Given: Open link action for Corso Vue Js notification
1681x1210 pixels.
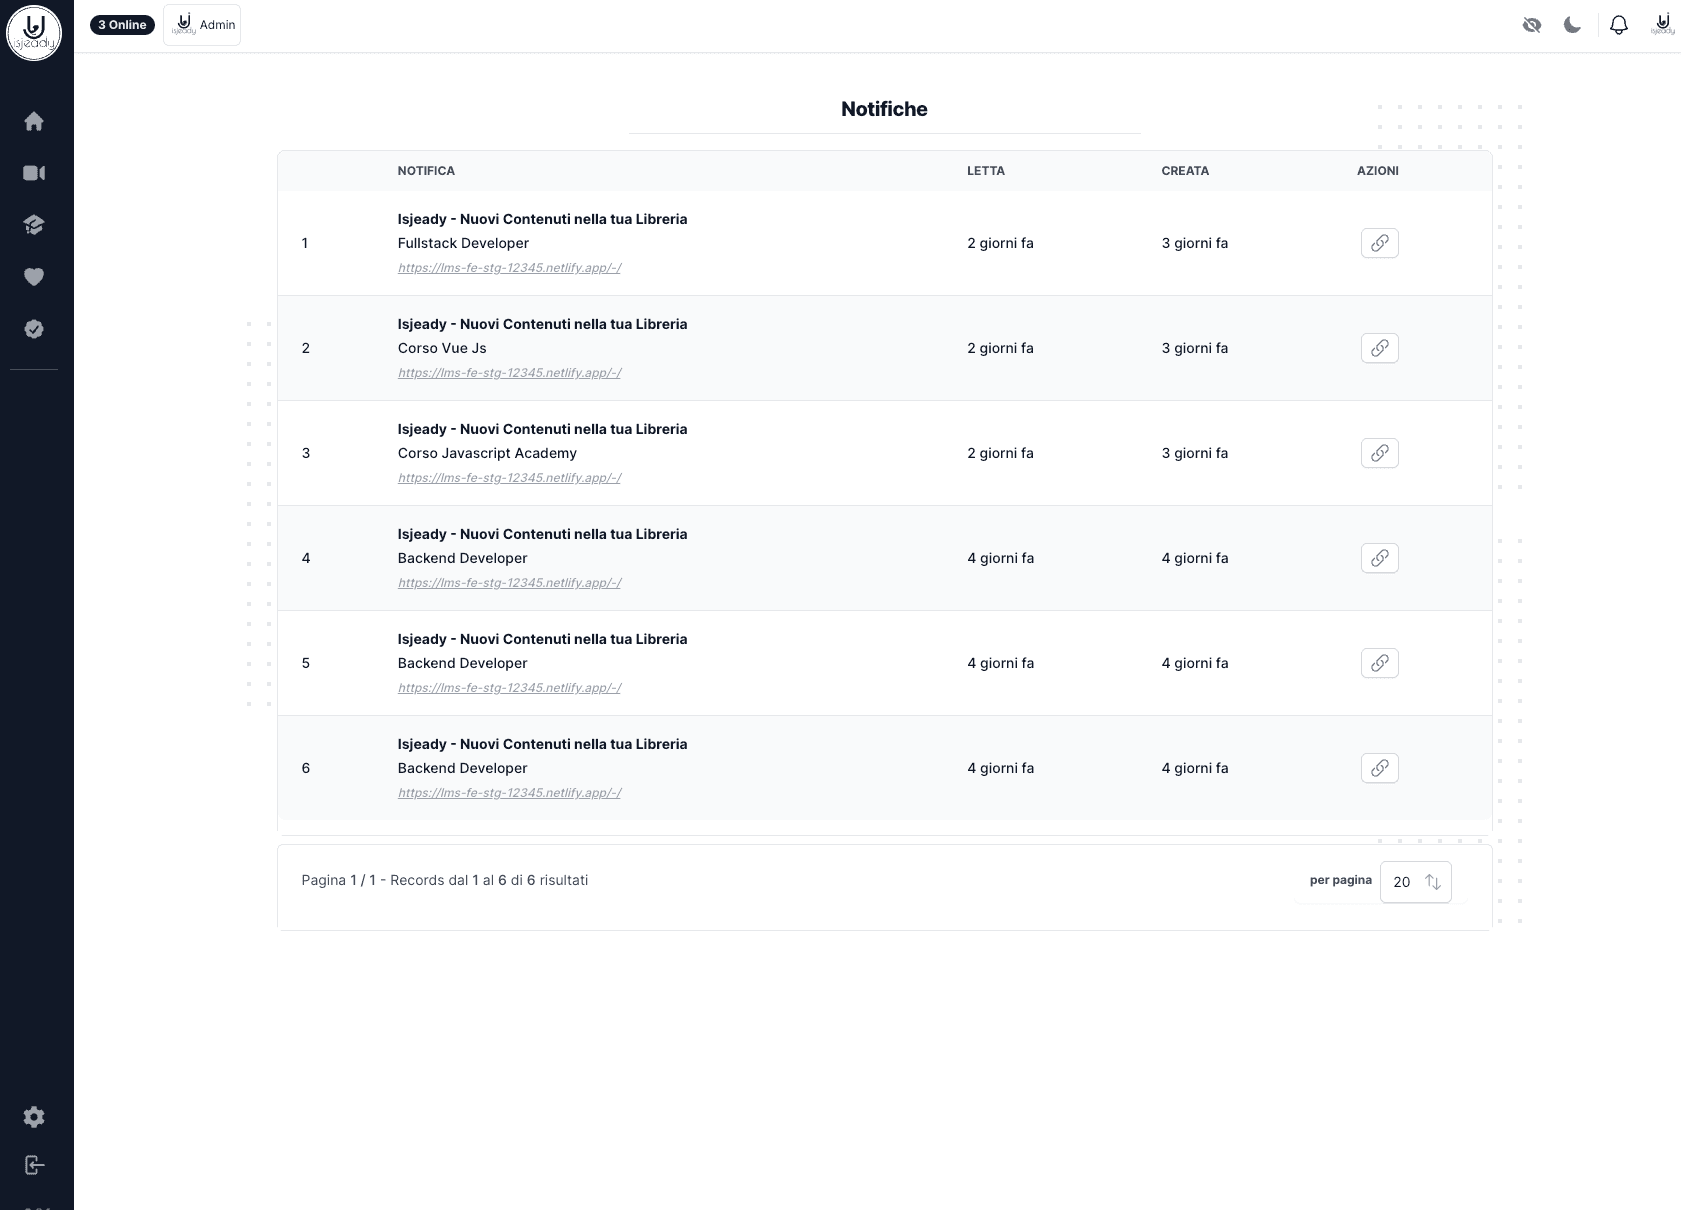Looking at the screenshot, I should (1379, 348).
